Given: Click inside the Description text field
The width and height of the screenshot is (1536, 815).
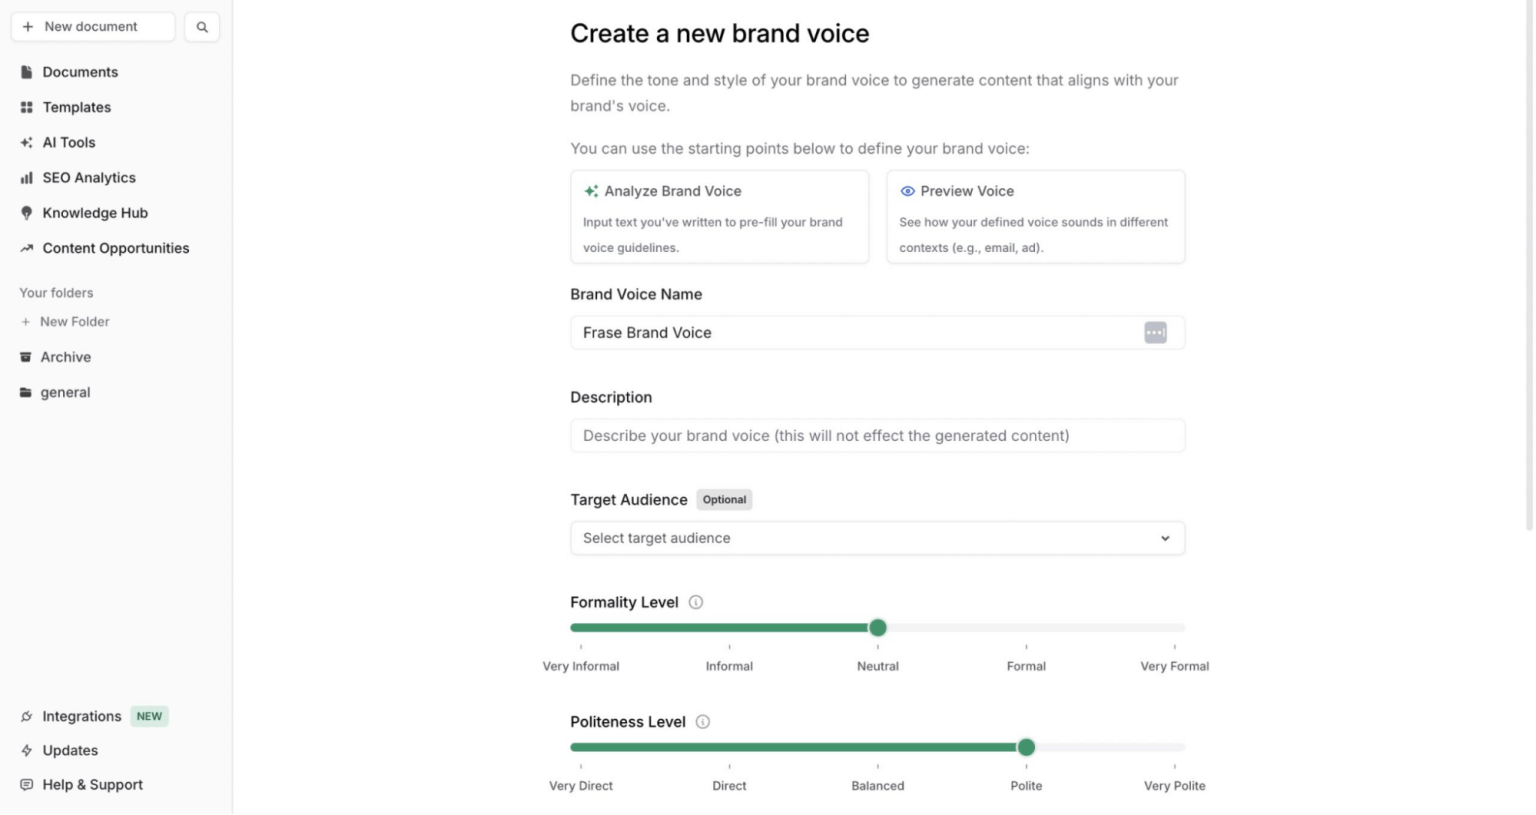Looking at the screenshot, I should click(x=877, y=435).
